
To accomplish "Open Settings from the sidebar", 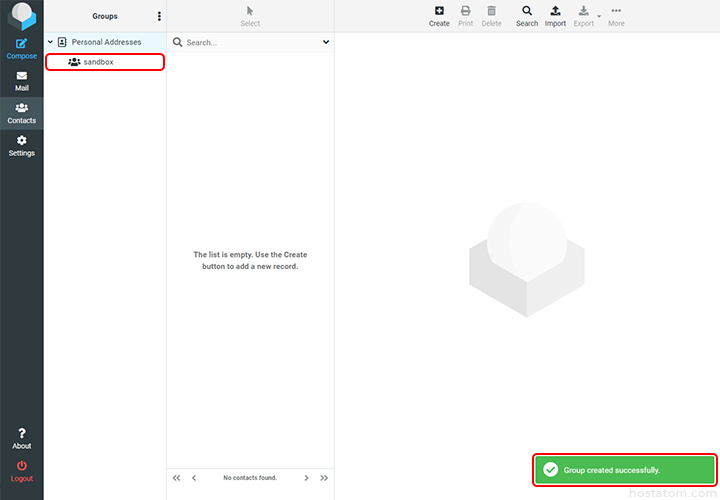I will (x=21, y=146).
